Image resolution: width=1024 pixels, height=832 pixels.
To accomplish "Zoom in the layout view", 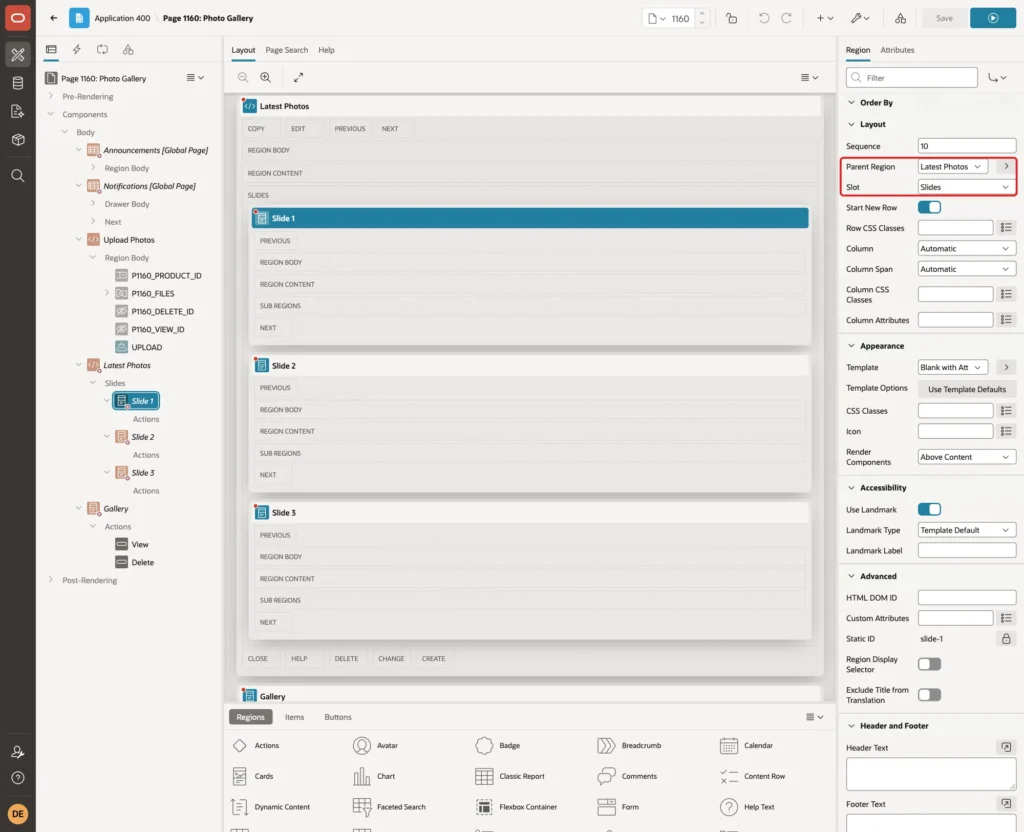I will [266, 77].
